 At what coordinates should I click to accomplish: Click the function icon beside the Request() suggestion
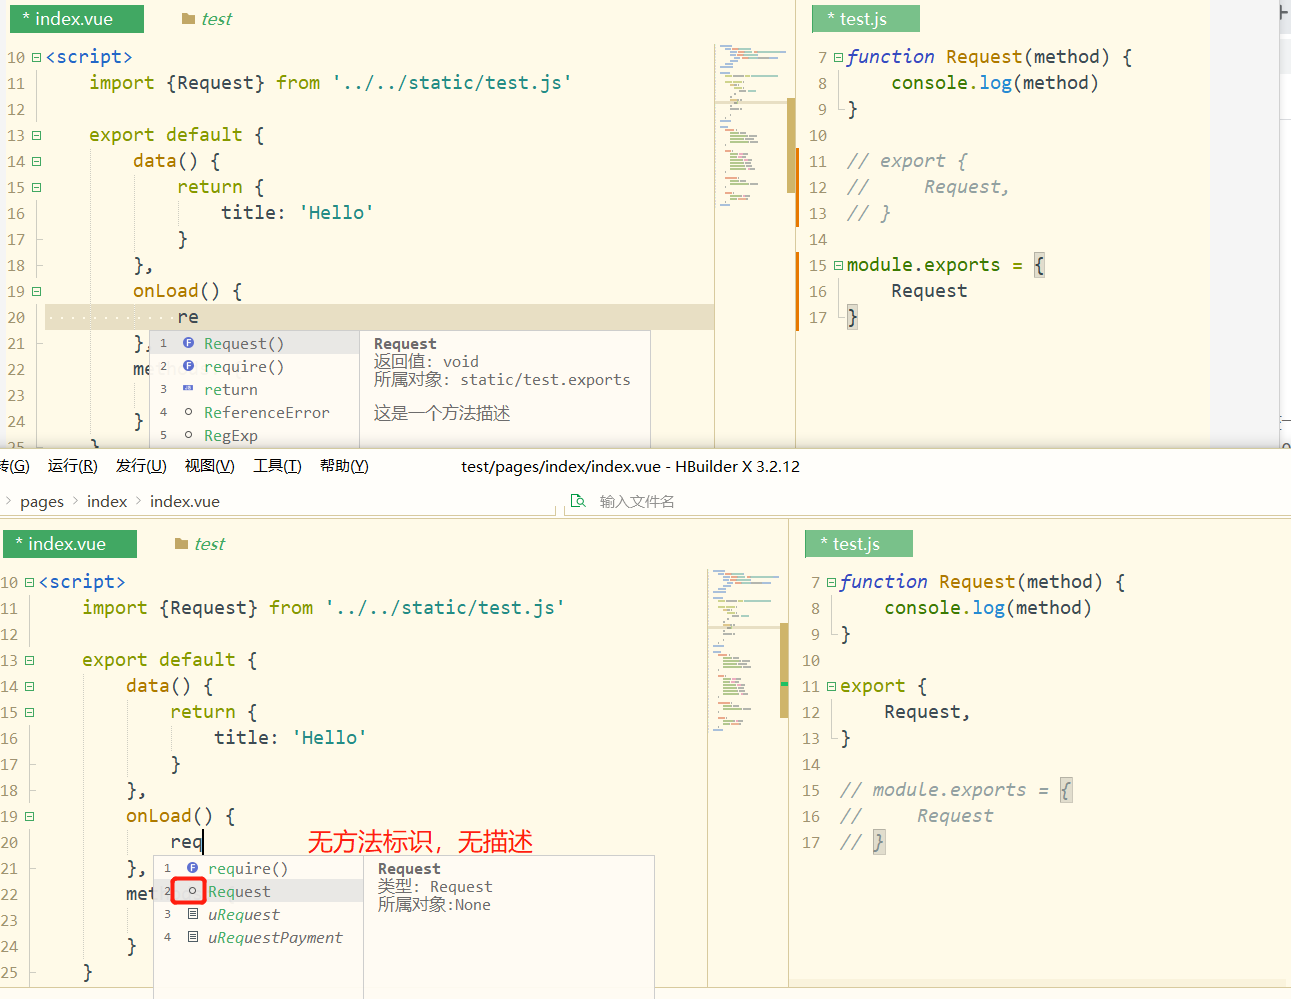188,343
